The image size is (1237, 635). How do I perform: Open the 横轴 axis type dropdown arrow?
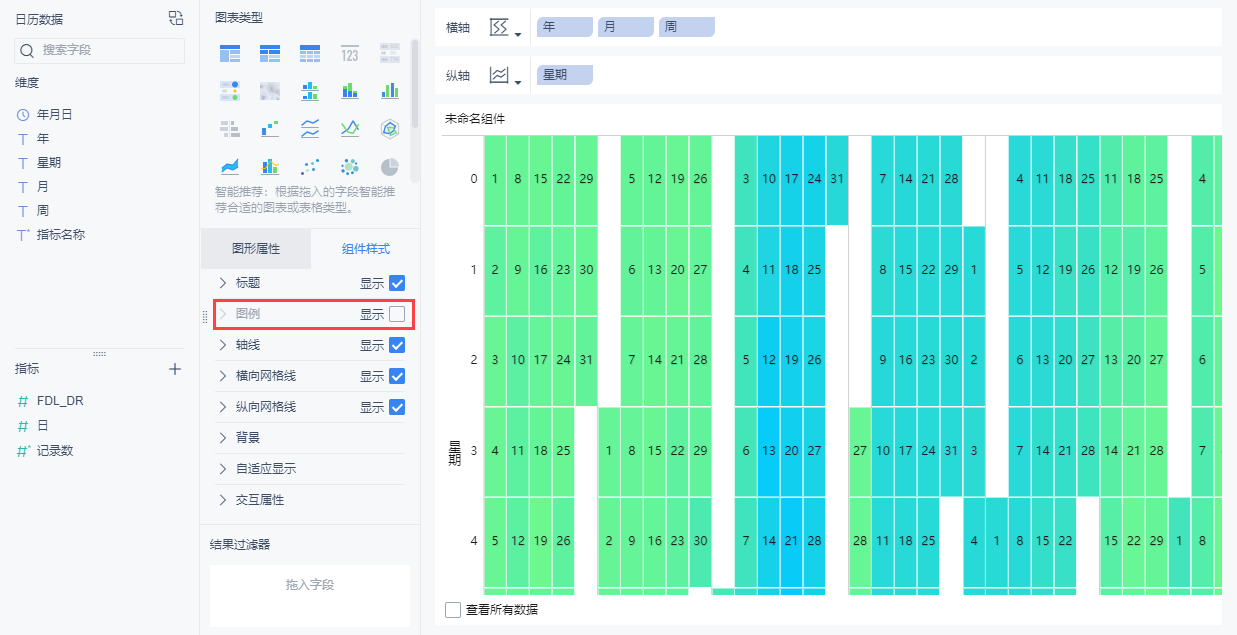518,35
